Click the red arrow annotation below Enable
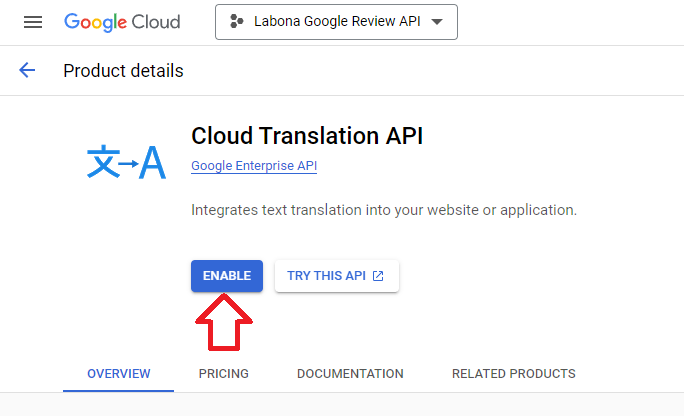 pos(224,322)
